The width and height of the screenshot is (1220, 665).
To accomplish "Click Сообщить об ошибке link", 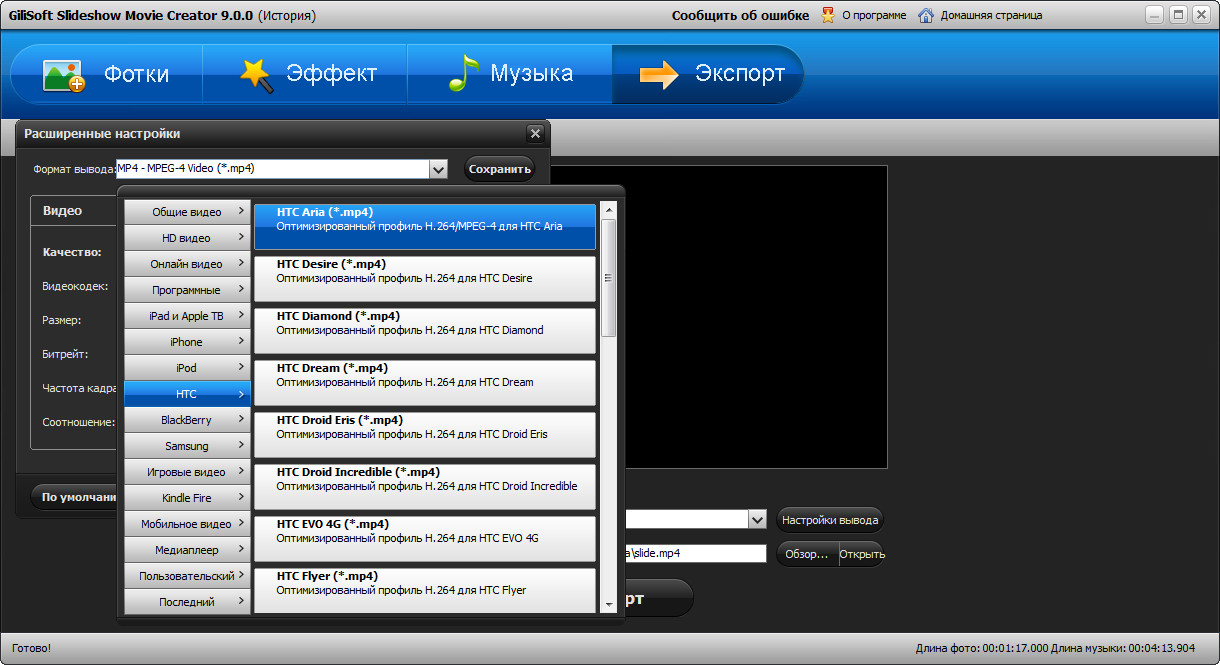I will [740, 15].
